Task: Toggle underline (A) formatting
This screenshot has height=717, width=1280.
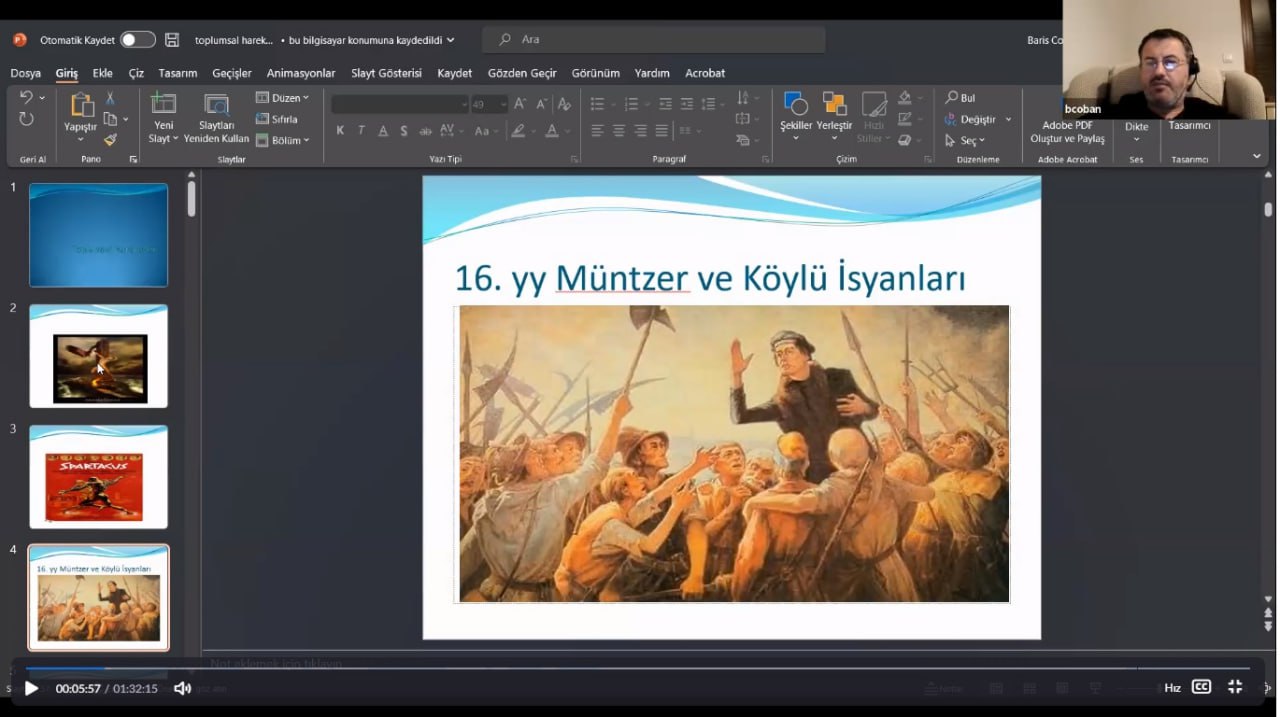Action: tap(383, 131)
